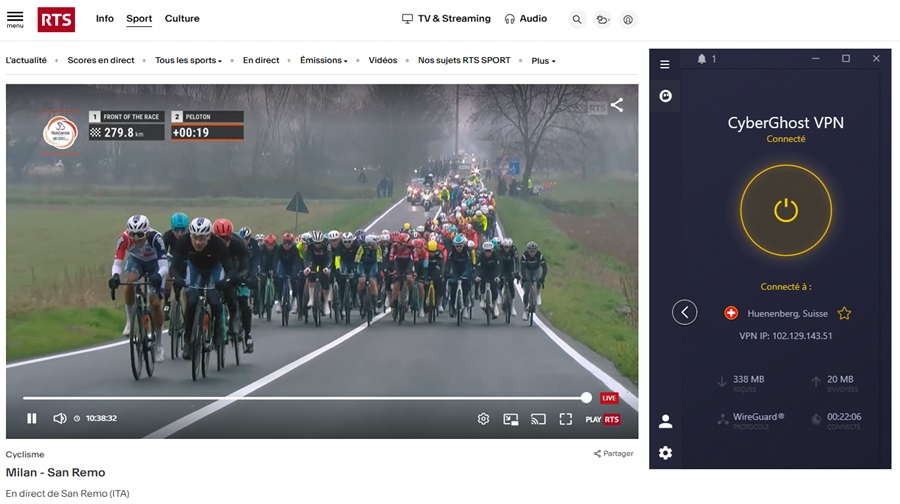Click the 10:38:32 video clock
The height and width of the screenshot is (504, 900).
tap(101, 418)
